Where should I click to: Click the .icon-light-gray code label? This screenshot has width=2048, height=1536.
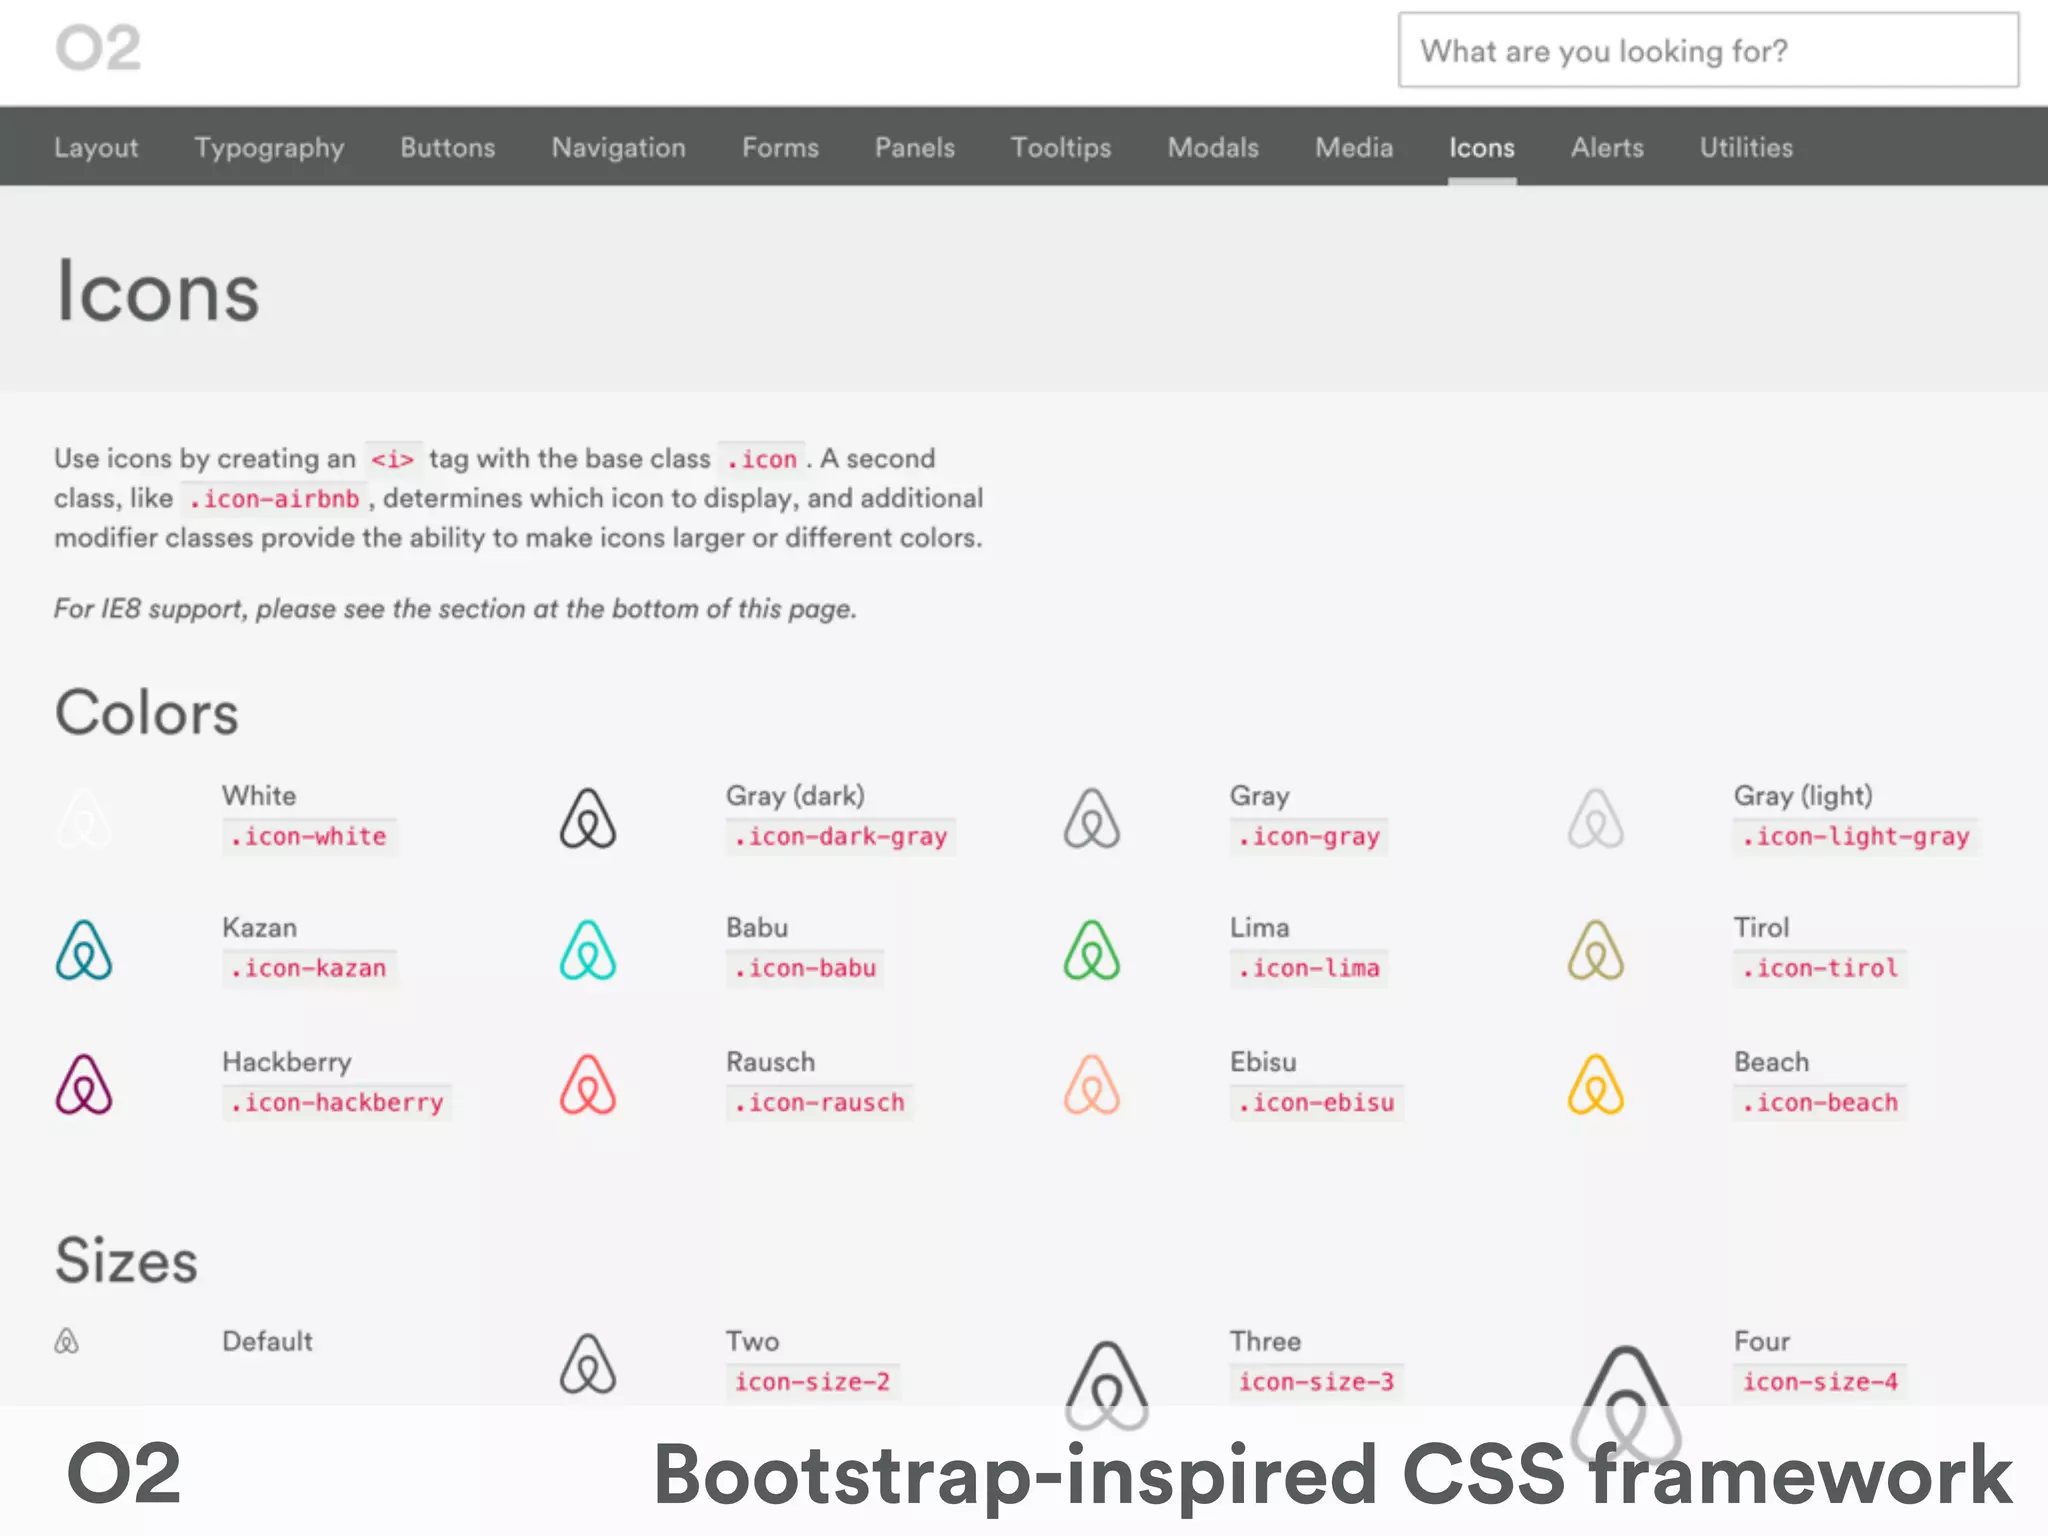coord(1855,836)
